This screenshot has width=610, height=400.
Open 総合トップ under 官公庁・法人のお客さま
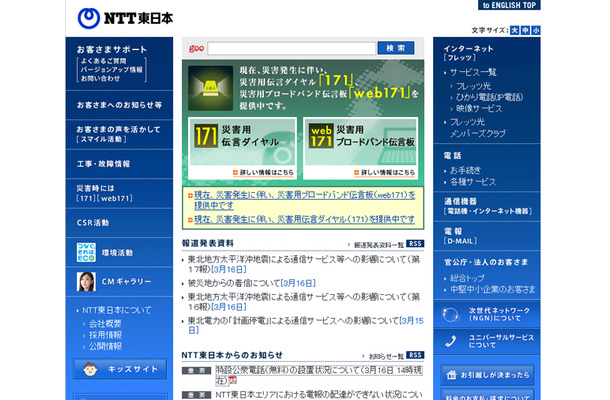tap(467, 278)
